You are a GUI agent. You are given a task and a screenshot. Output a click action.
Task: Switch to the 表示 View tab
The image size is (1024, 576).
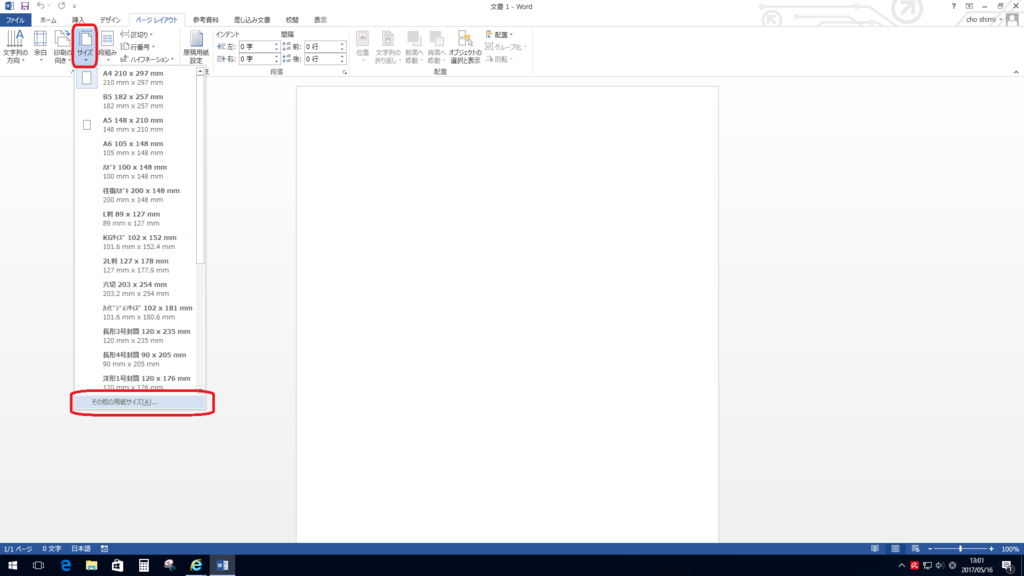coord(320,20)
